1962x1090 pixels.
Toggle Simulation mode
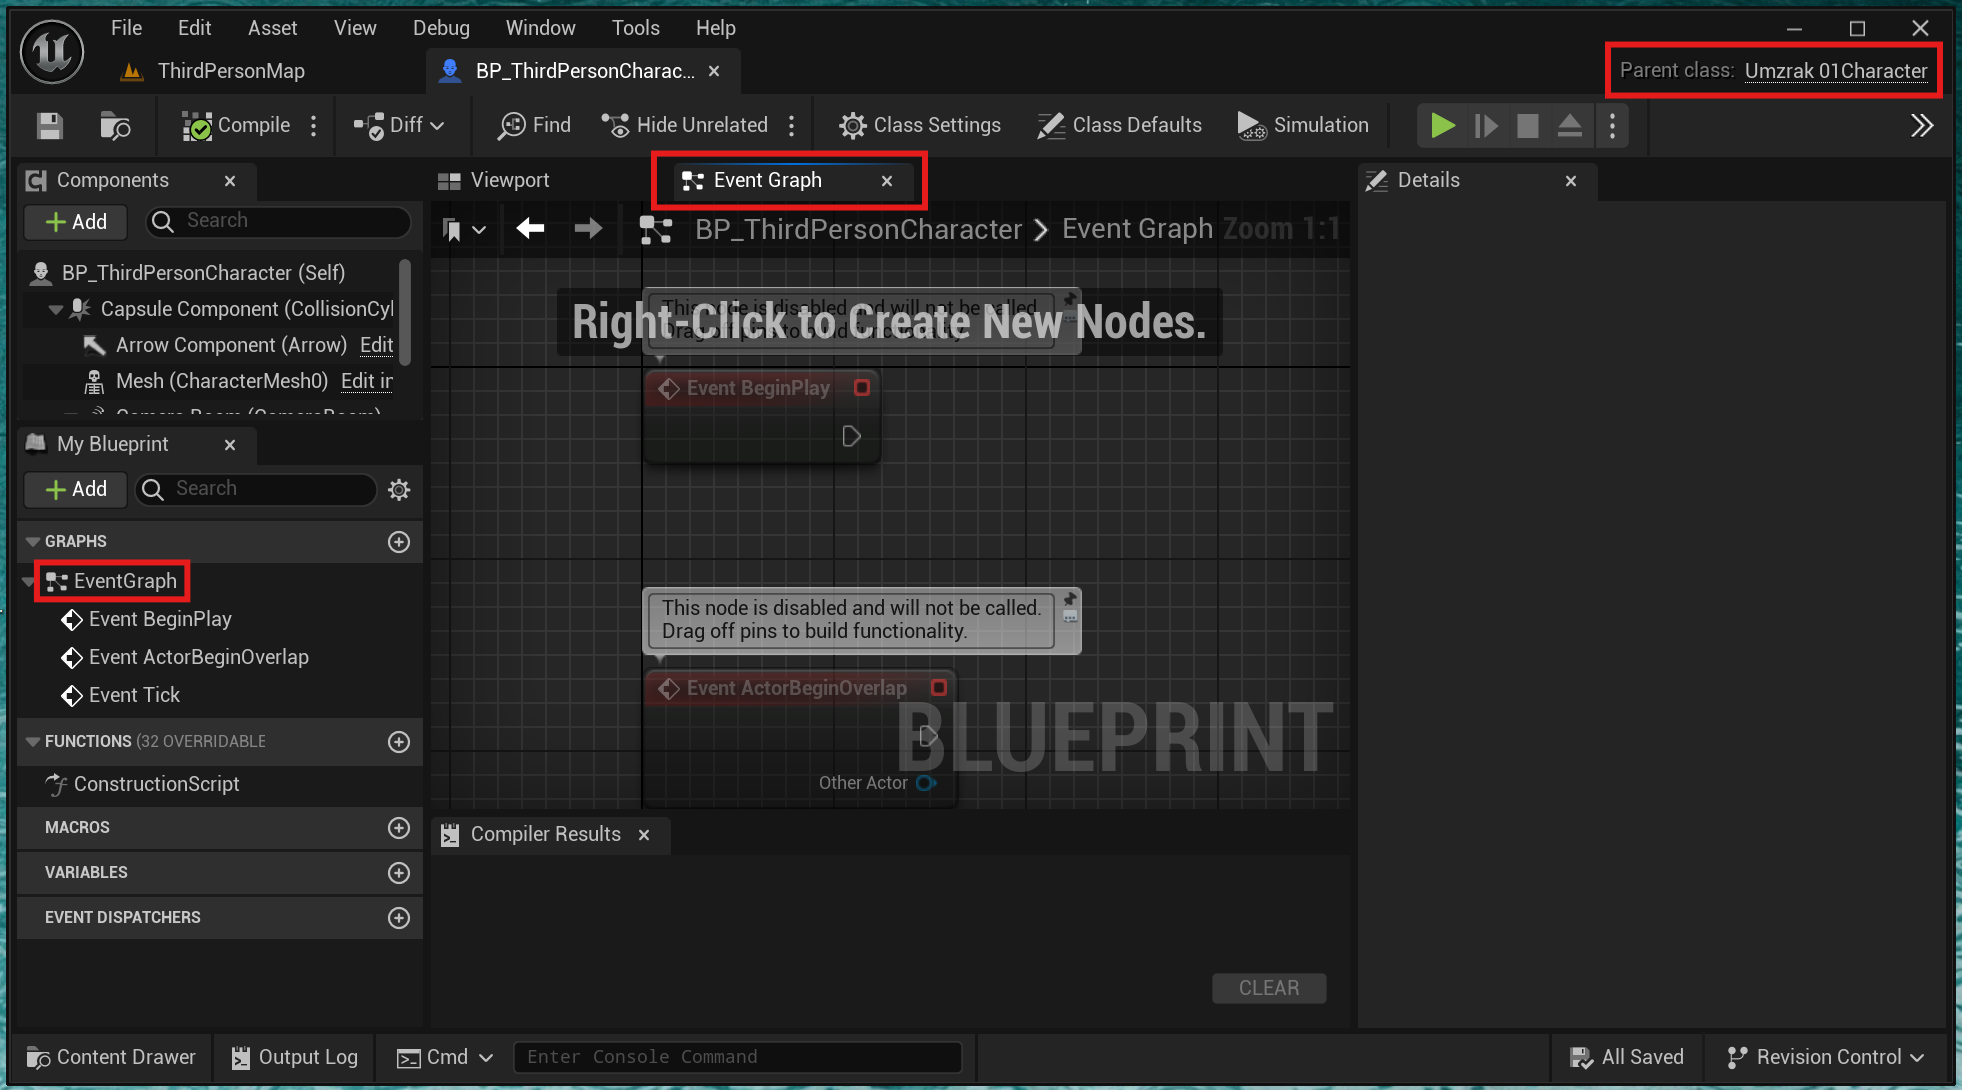click(x=1303, y=126)
